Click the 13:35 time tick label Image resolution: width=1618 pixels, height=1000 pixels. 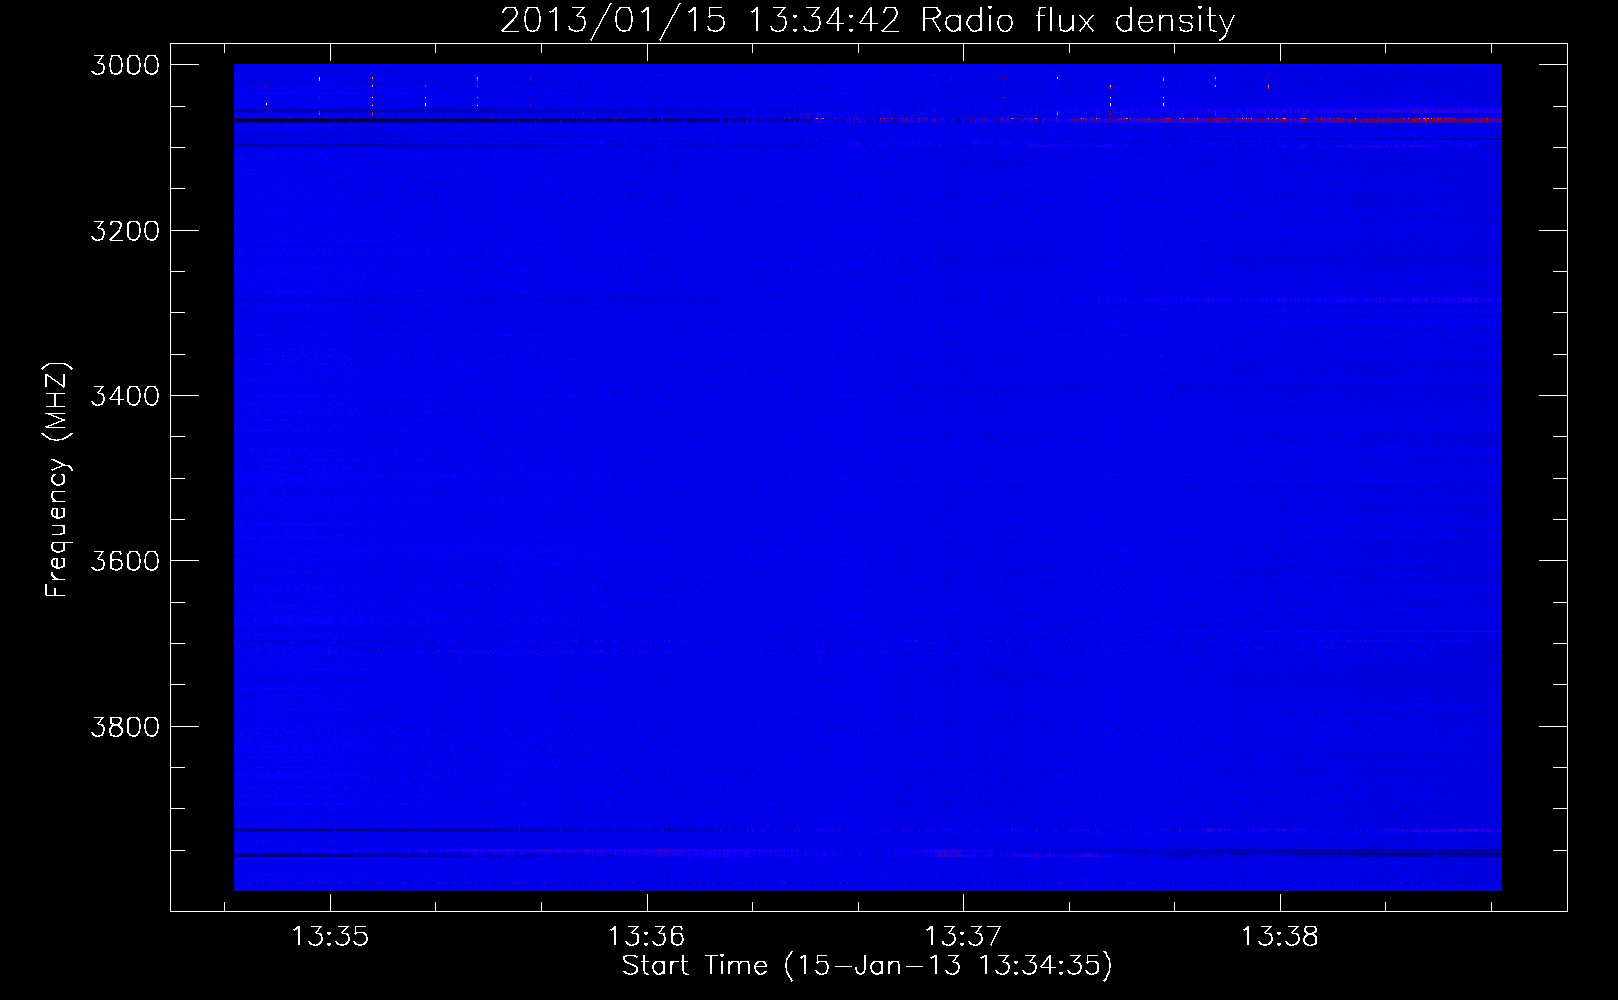point(330,936)
